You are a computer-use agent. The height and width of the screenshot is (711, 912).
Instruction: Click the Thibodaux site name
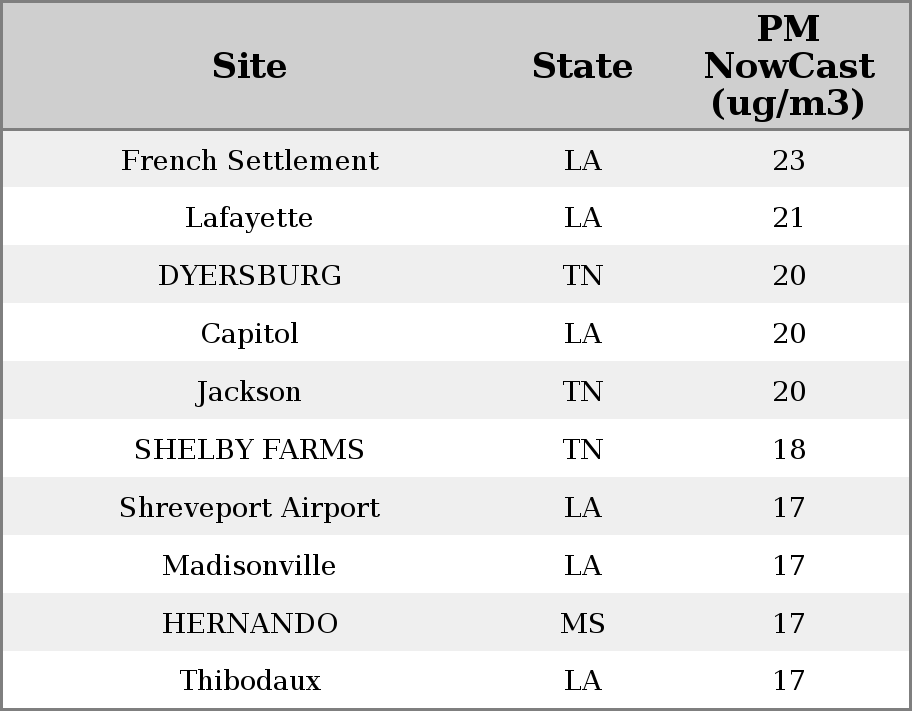click(250, 681)
